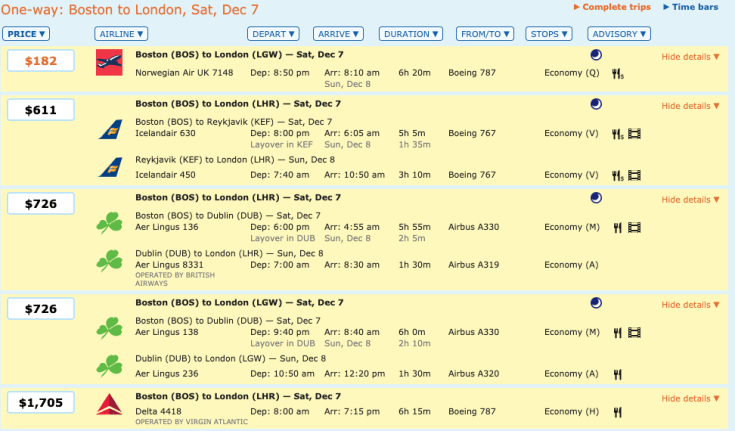Open the PRICE sort dropdown
This screenshot has height=431, width=735.
(26, 34)
